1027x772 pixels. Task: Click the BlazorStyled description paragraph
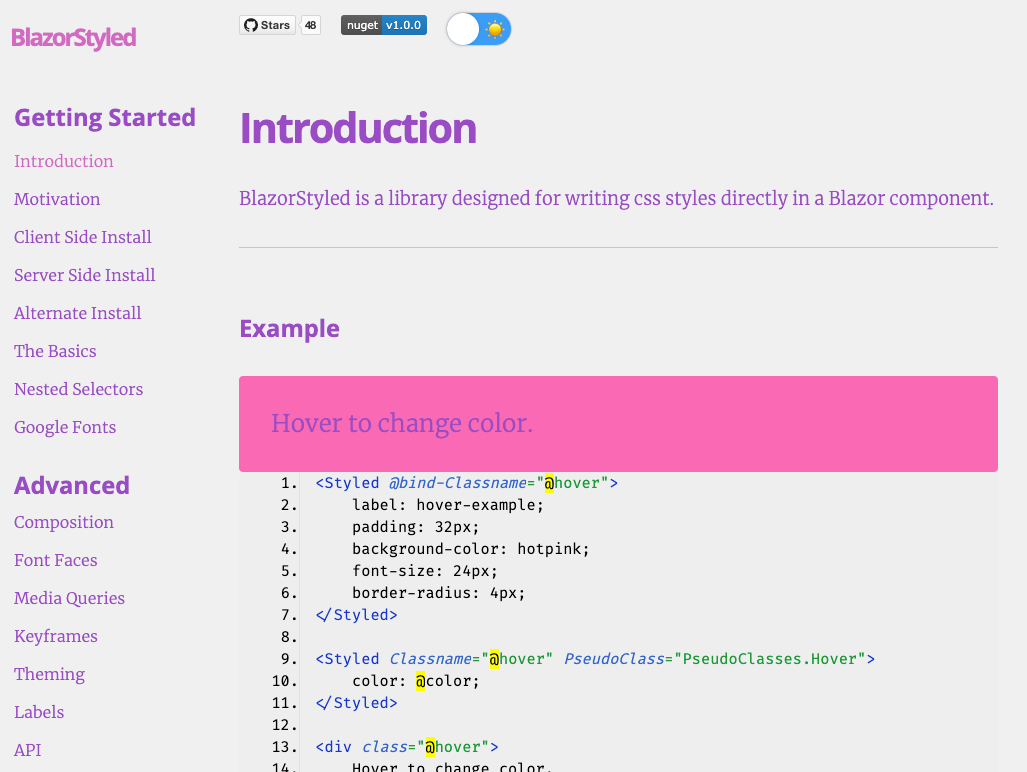pyautogui.click(x=616, y=198)
